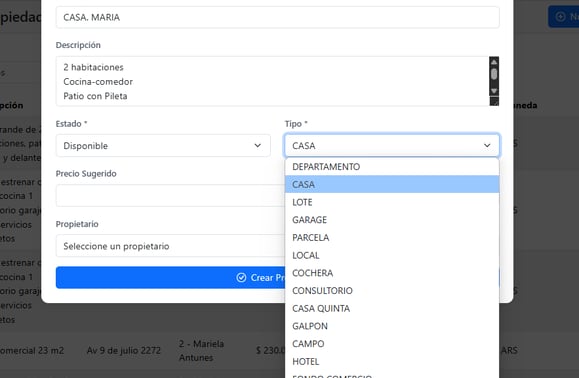Click the description textarea scroll down arrow
Image resolution: width=579 pixels, height=378 pixels.
coord(494,91)
